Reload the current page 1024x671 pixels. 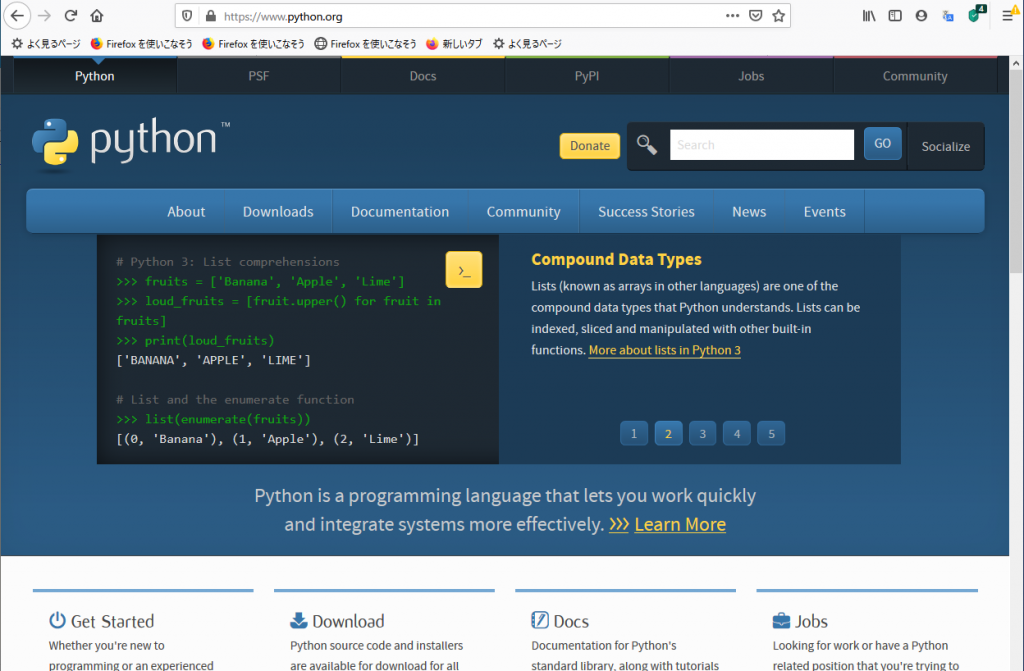71,16
